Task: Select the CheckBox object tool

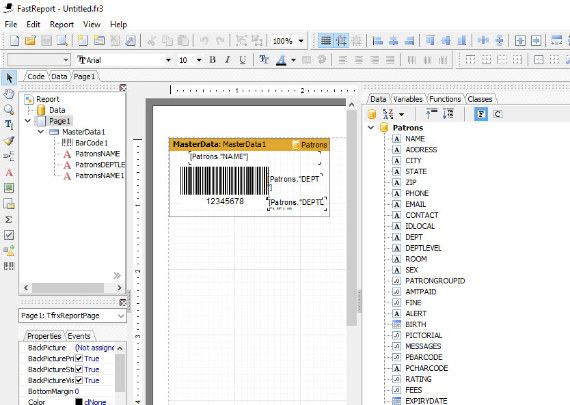Action: [9, 235]
